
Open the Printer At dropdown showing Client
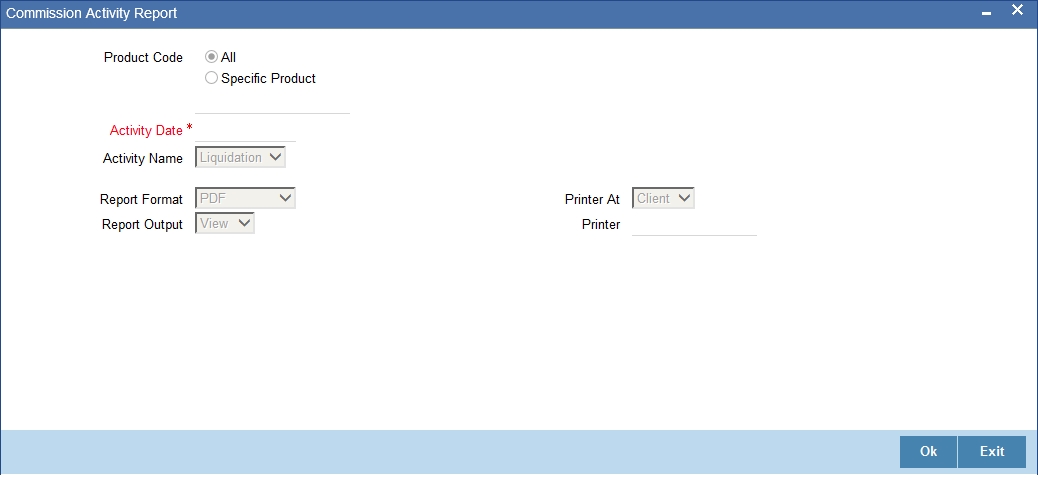point(663,198)
